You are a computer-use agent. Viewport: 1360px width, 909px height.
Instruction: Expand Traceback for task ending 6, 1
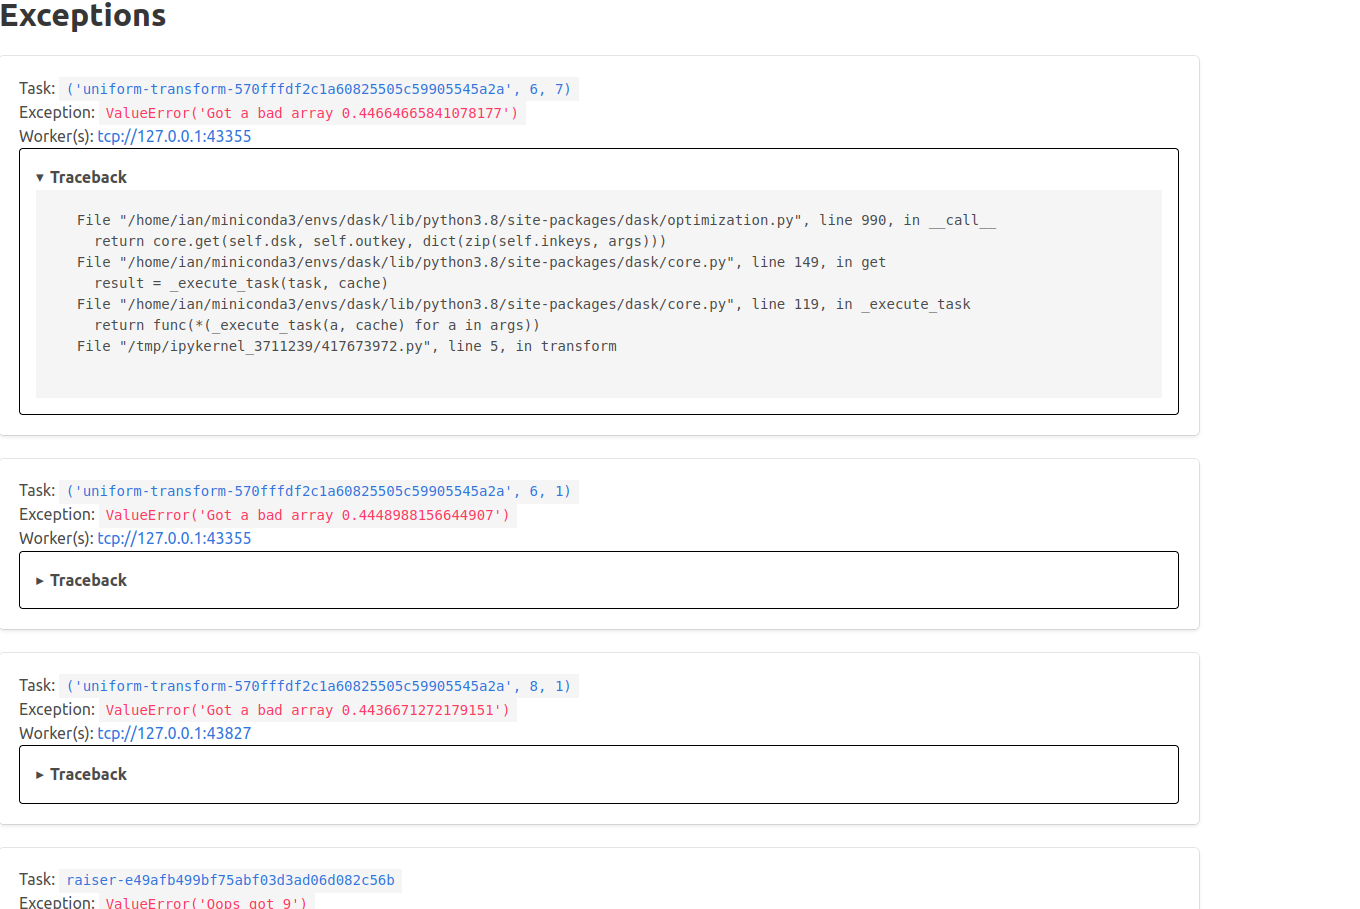tap(82, 580)
